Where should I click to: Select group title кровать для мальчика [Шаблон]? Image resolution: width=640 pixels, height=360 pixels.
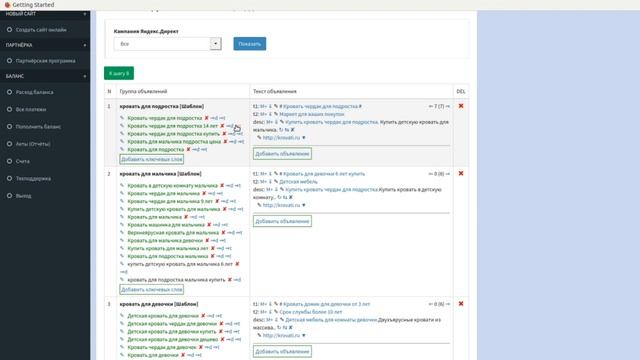coord(160,173)
